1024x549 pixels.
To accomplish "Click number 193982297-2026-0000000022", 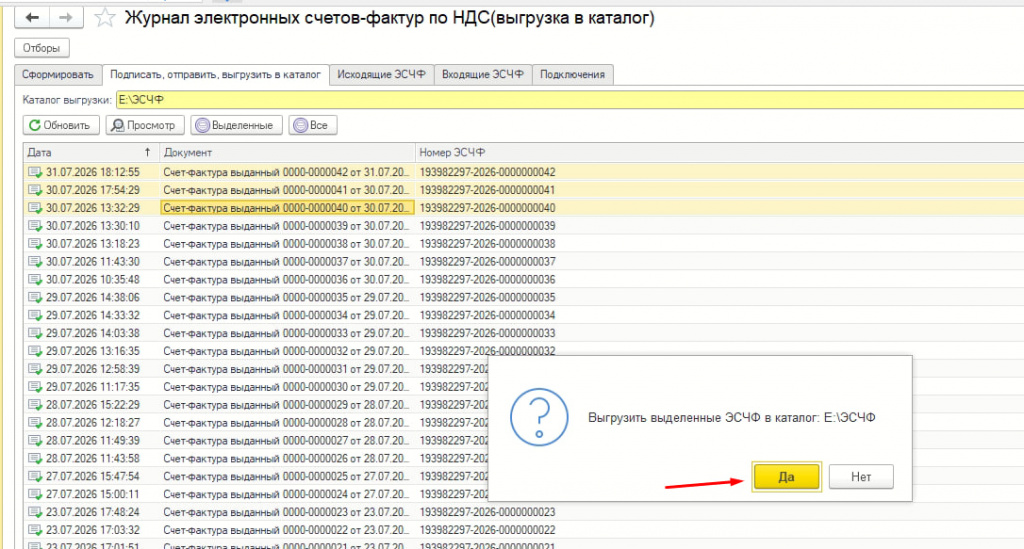I will 487,530.
